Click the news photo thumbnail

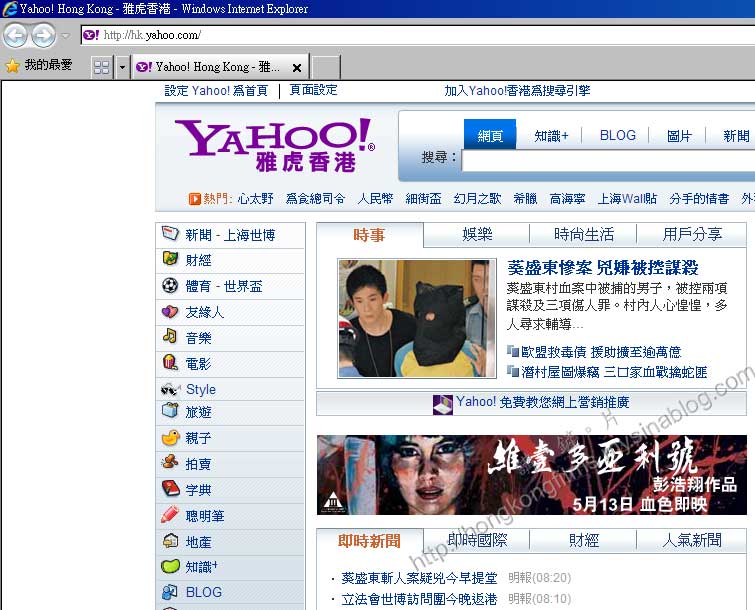click(x=416, y=318)
